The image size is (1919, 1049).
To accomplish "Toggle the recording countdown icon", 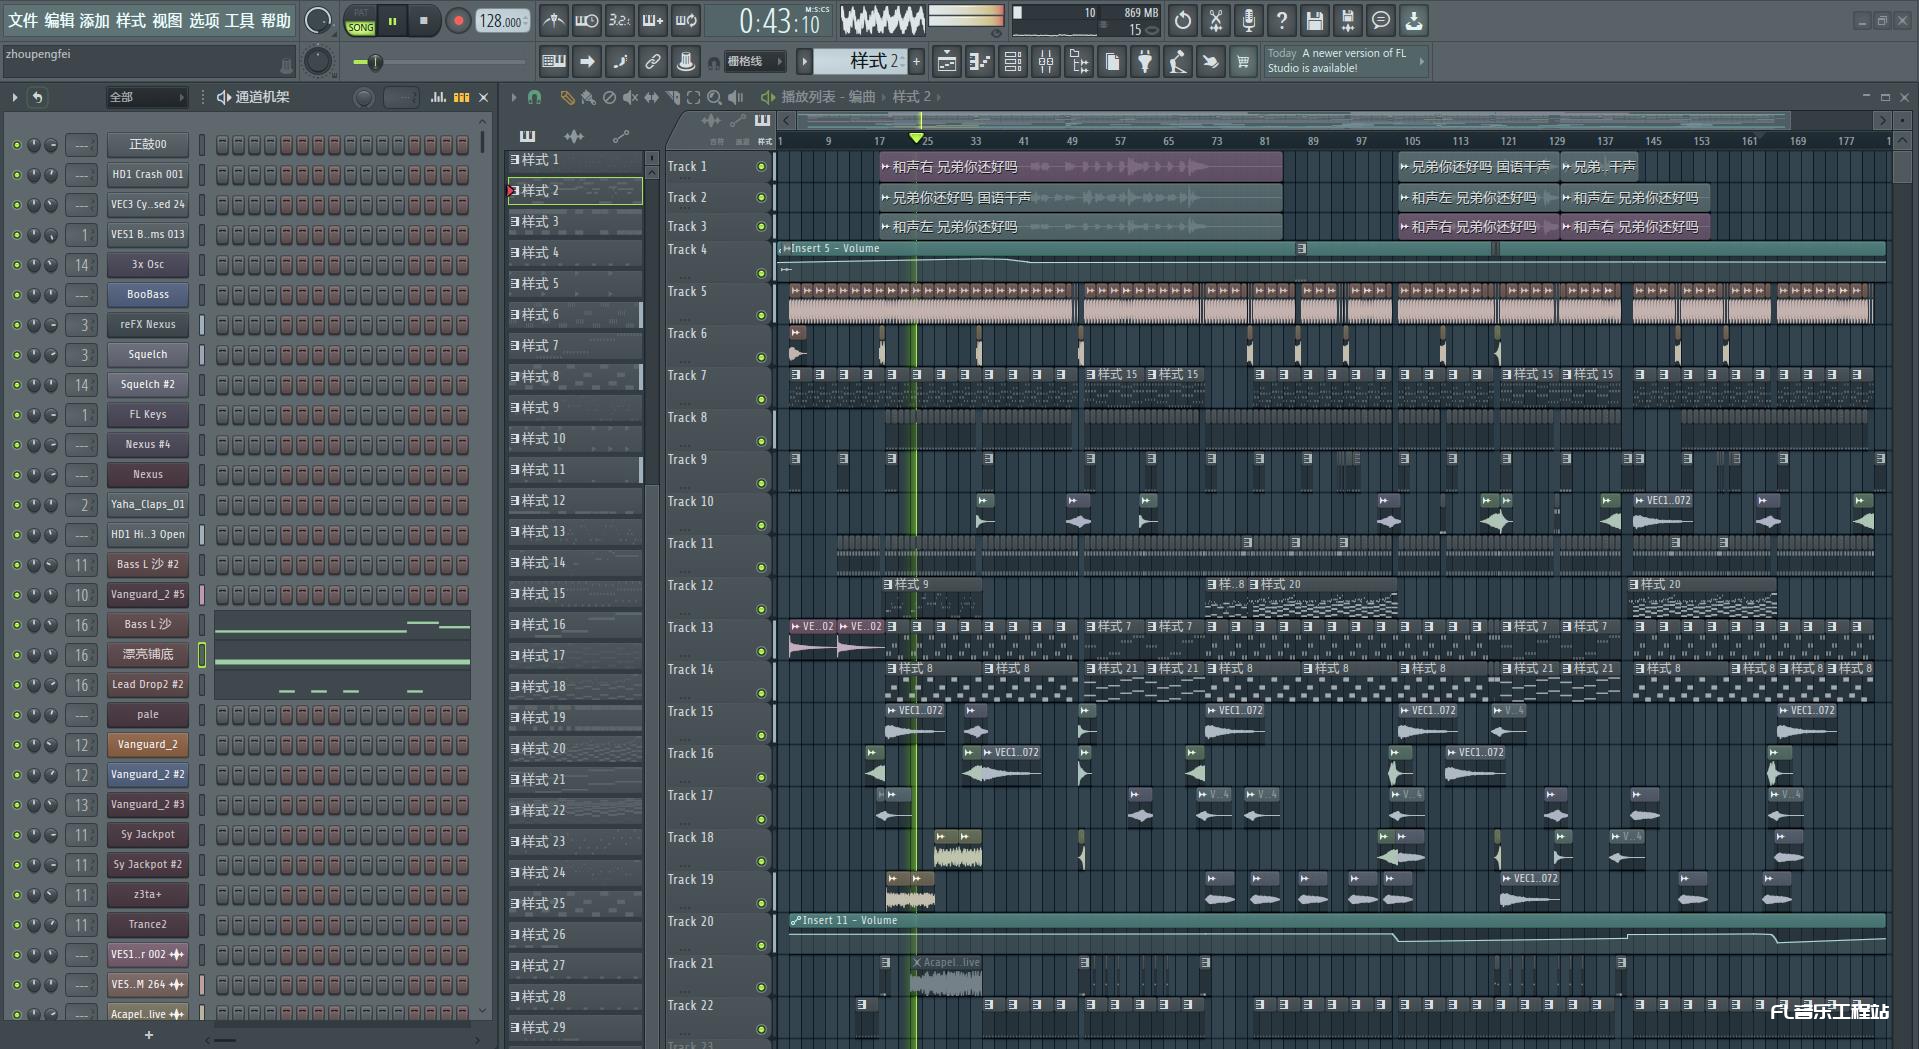I will click(x=620, y=20).
